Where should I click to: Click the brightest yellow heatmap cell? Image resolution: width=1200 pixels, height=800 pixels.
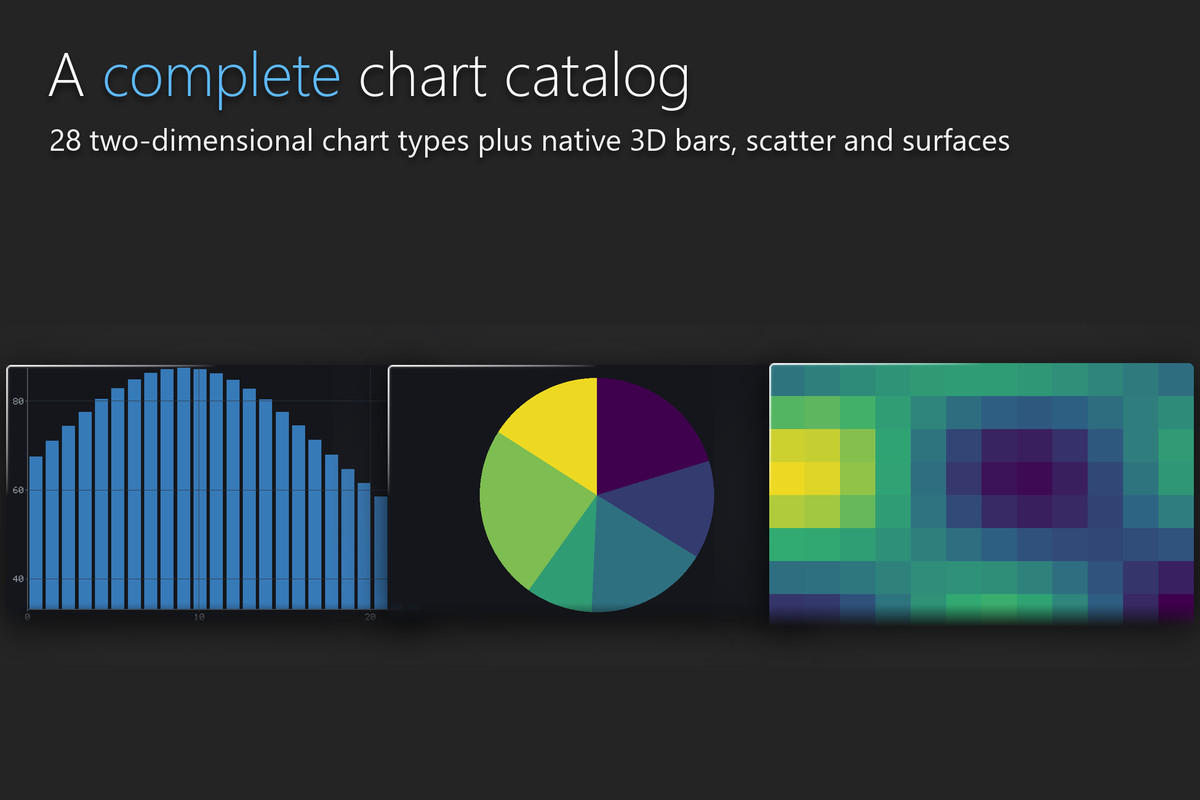coord(787,478)
